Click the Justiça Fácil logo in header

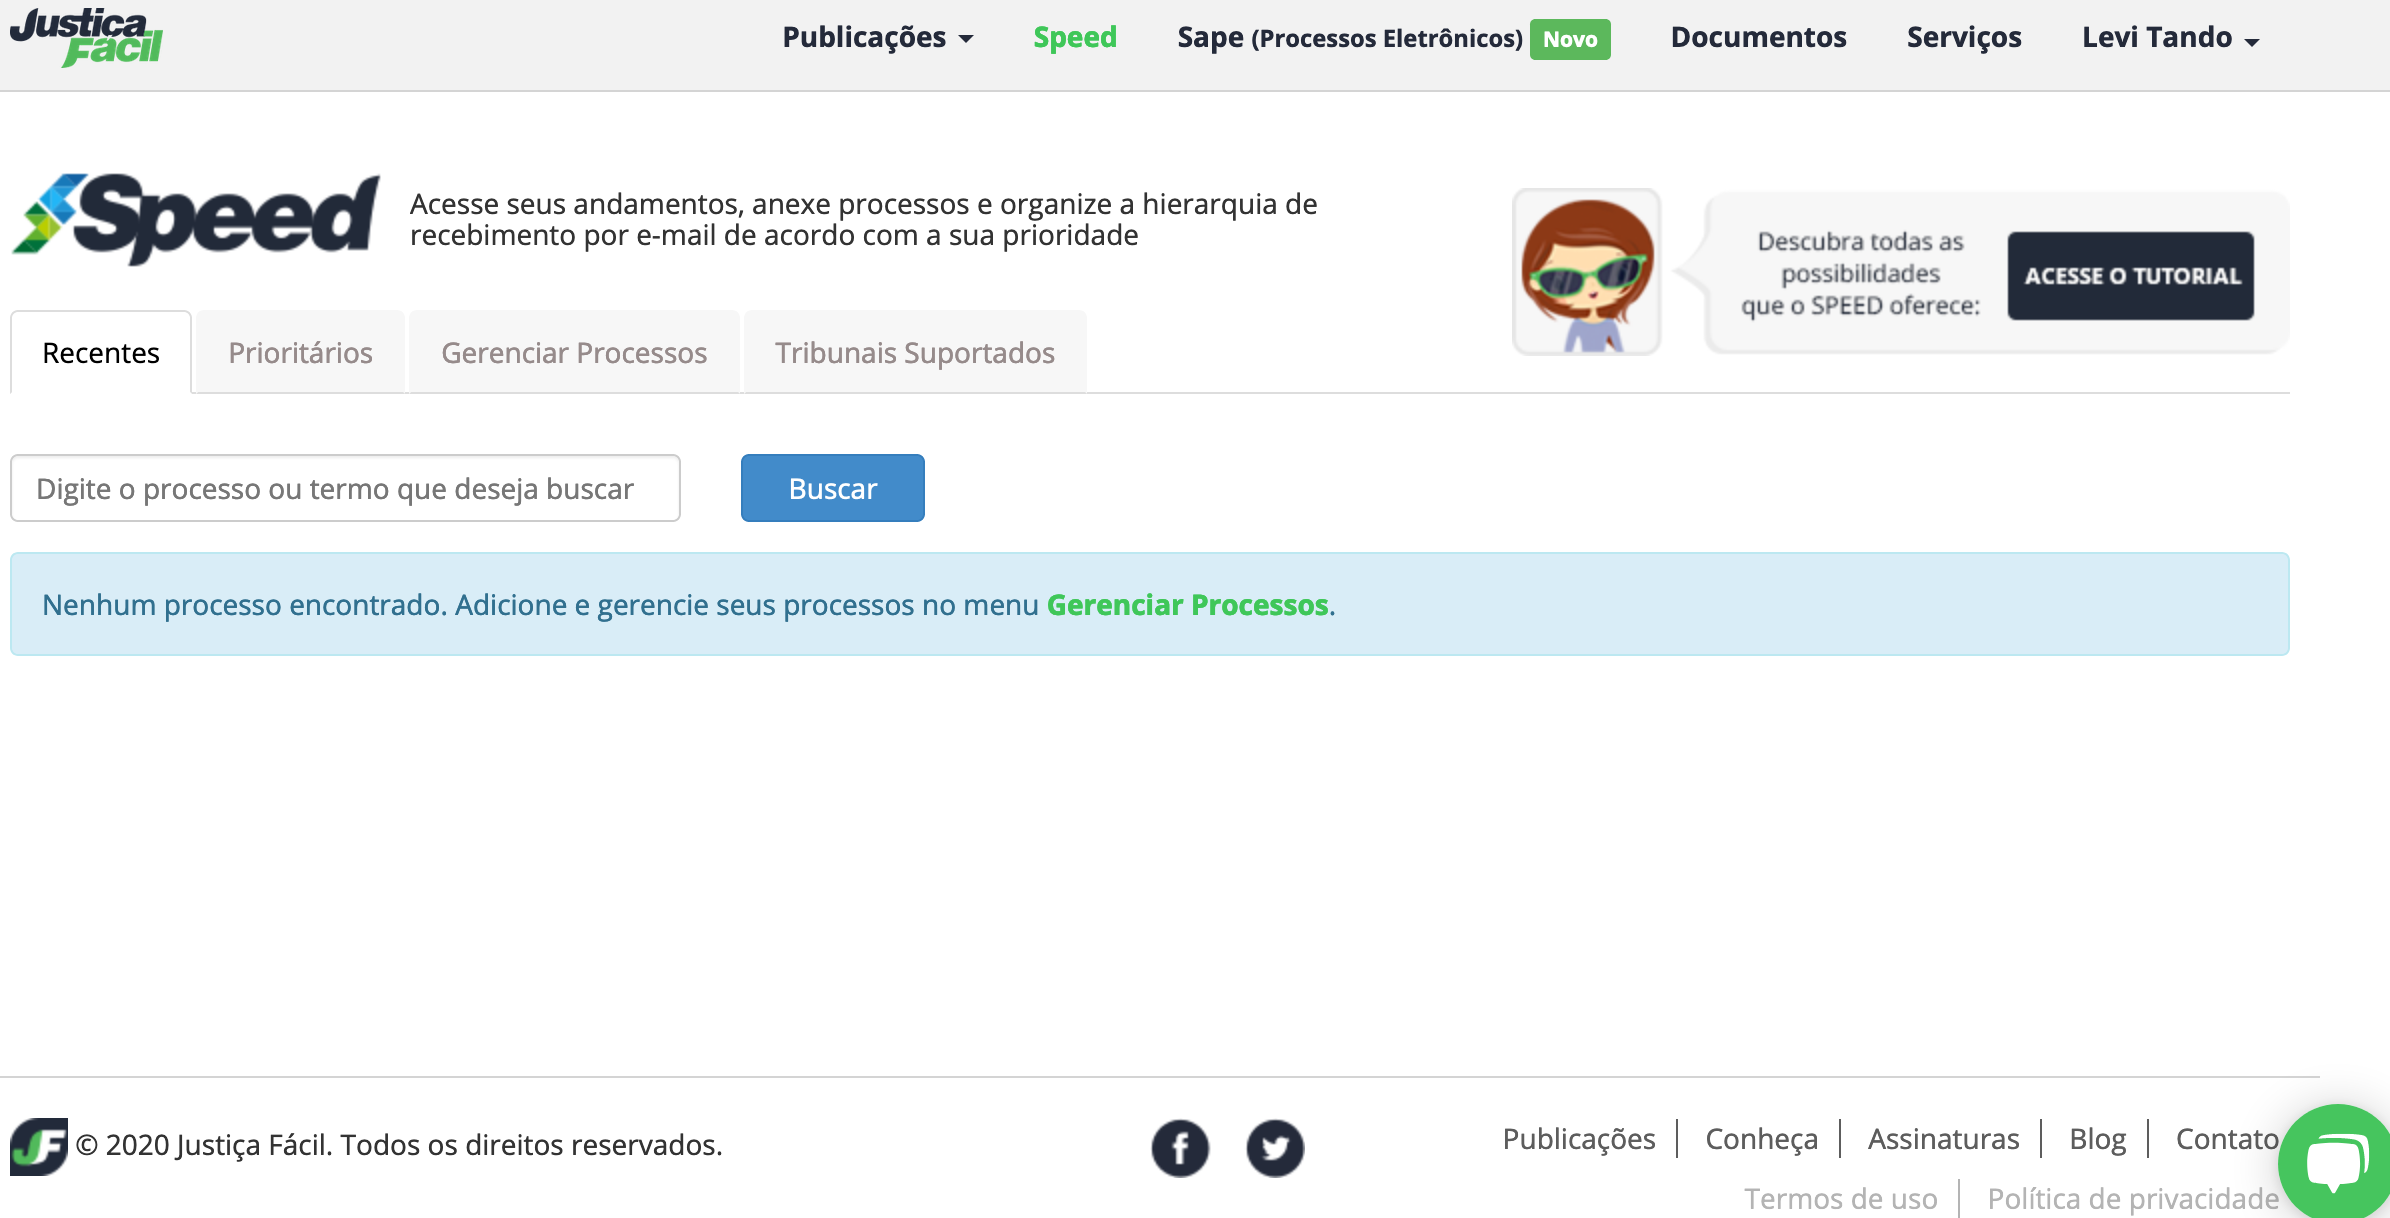pos(86,37)
